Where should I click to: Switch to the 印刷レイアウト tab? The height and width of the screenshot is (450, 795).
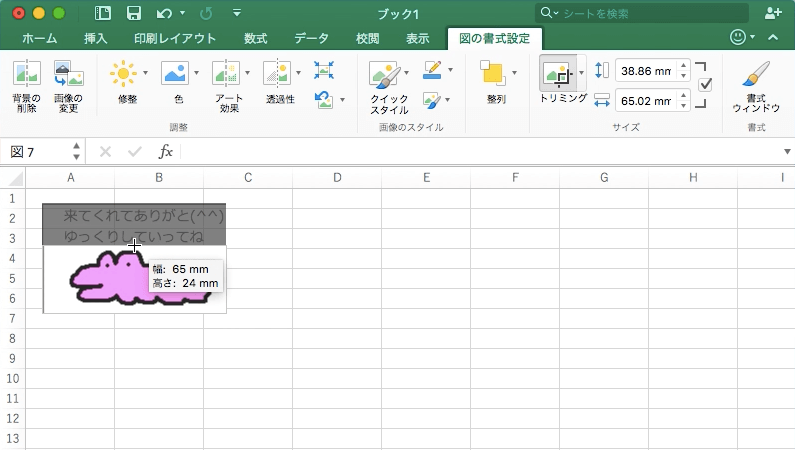click(x=175, y=39)
